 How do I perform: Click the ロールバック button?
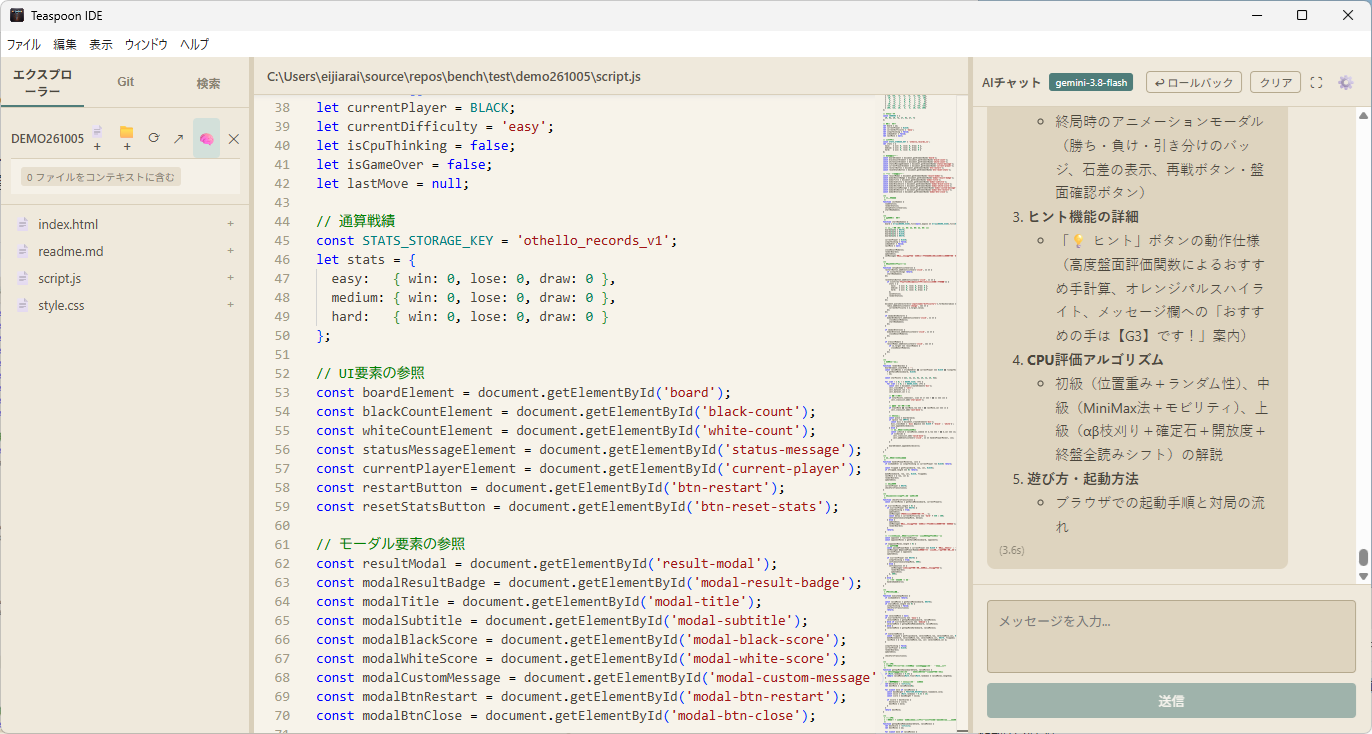coord(1194,83)
